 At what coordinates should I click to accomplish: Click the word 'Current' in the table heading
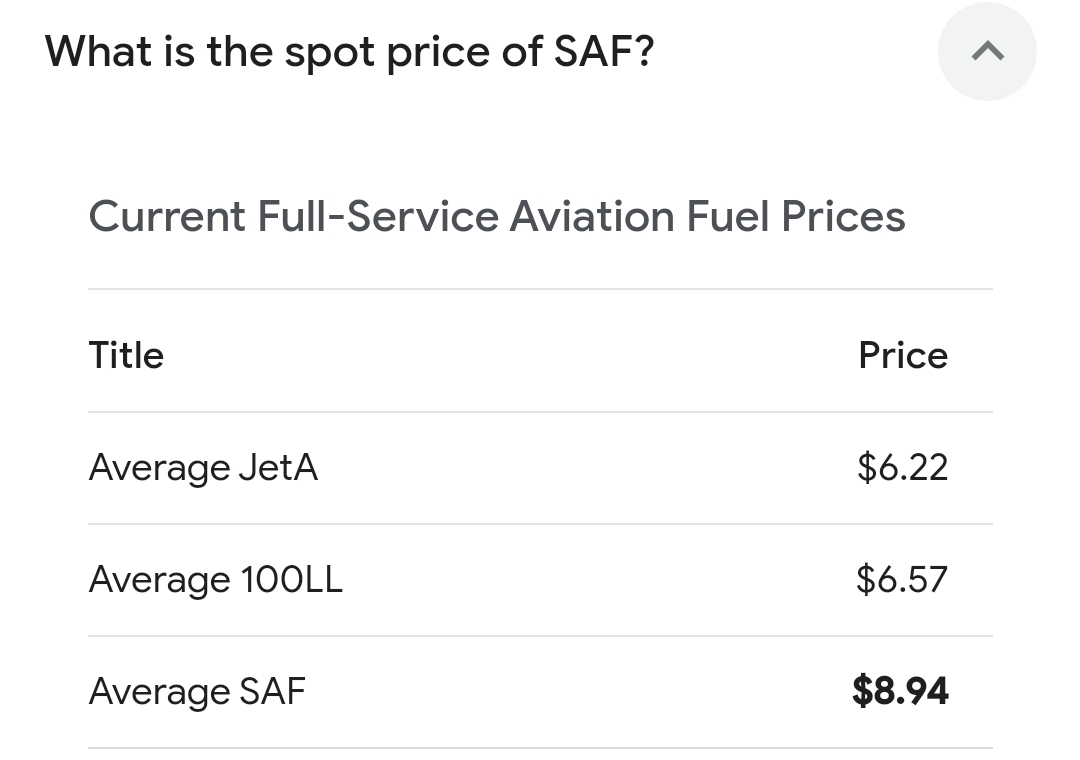click(167, 216)
